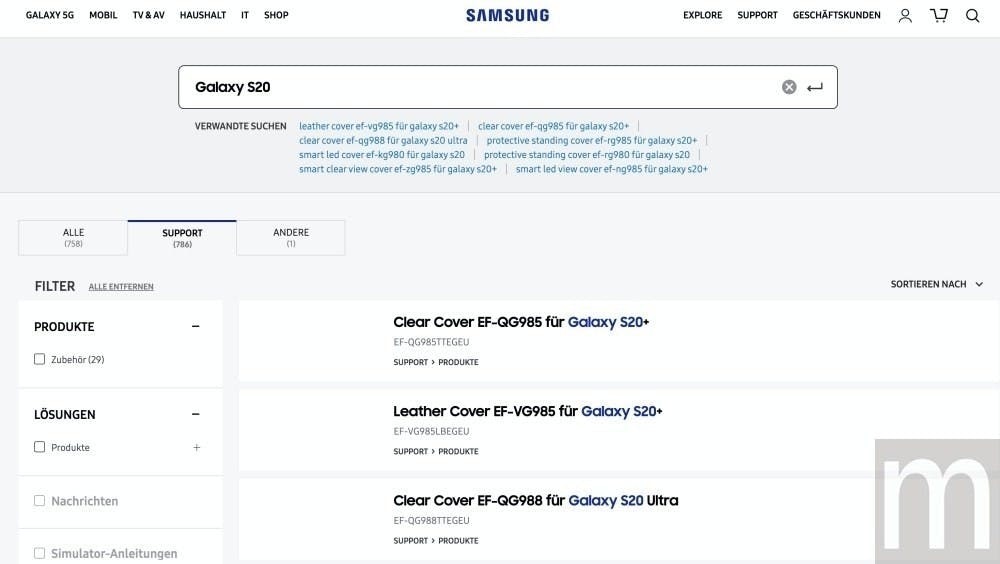Image resolution: width=1000 pixels, height=564 pixels.
Task: Submit search with the enter arrow icon
Action: coord(815,87)
